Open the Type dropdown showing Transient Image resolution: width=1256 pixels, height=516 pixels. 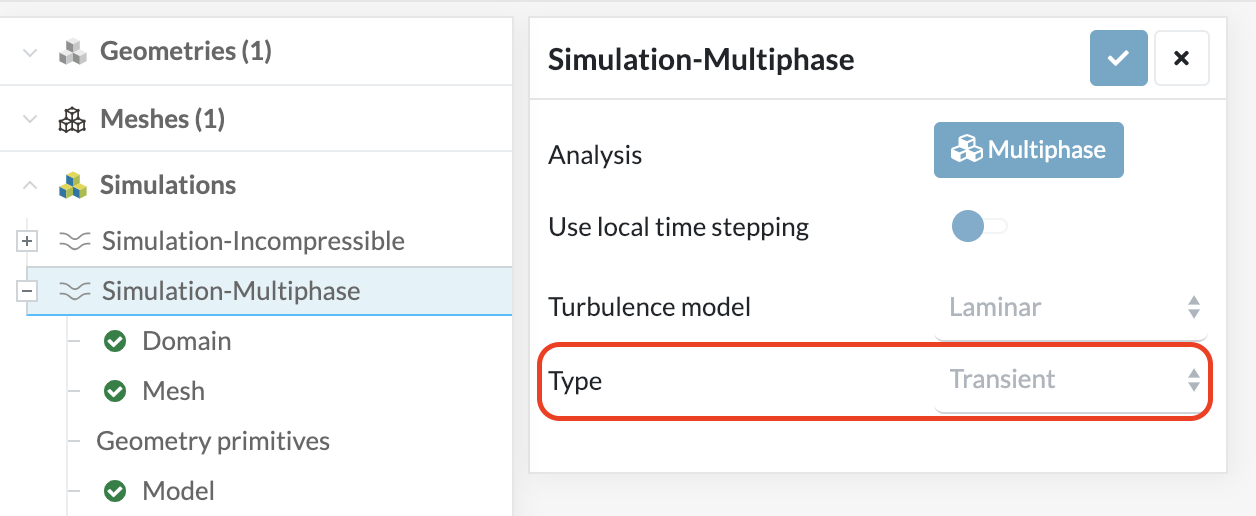1069,380
